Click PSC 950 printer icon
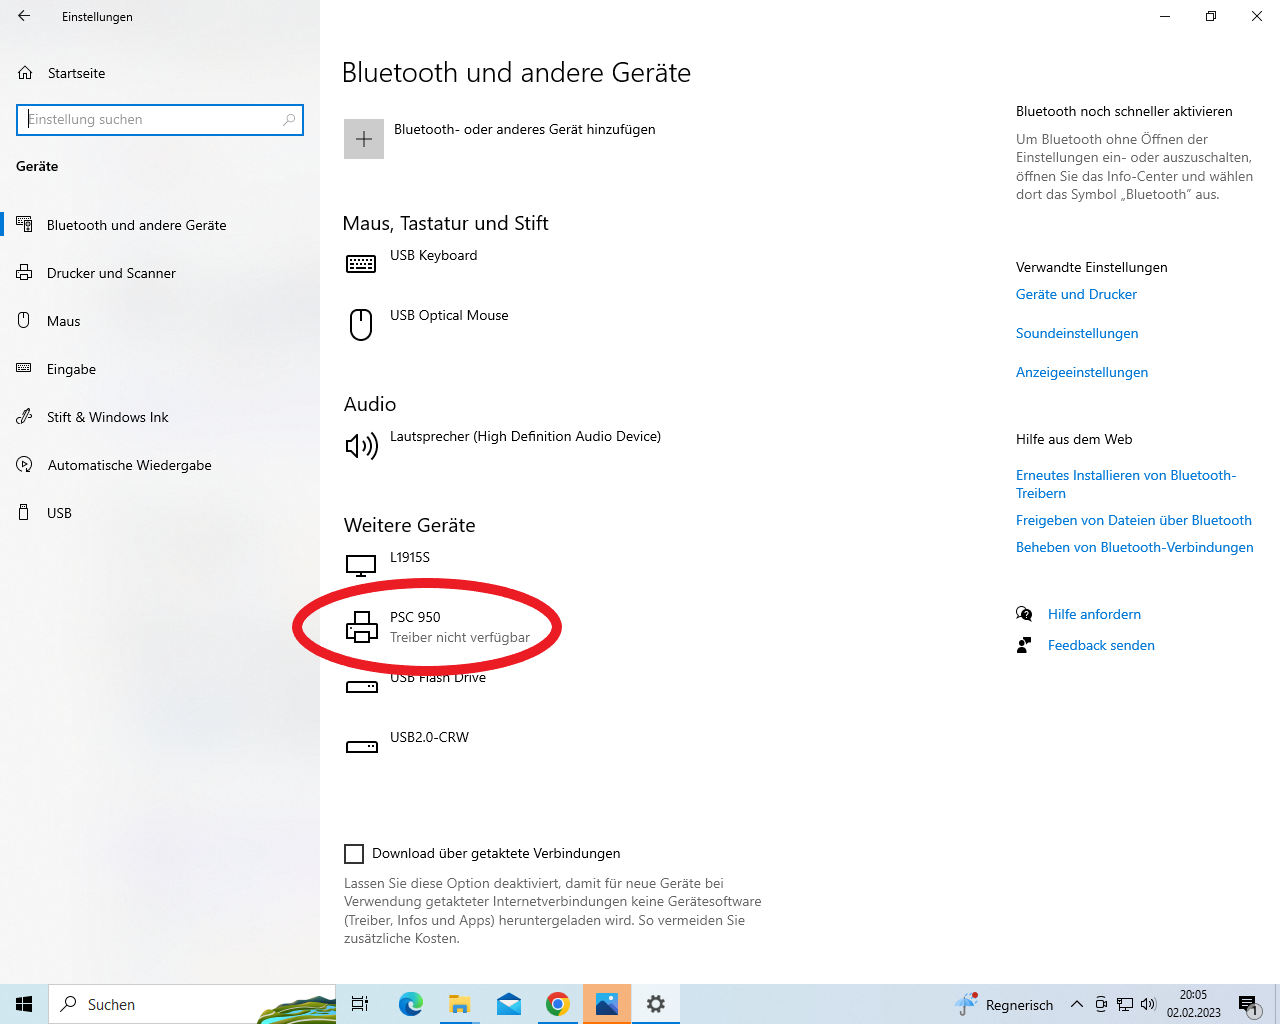This screenshot has height=1024, width=1280. 361,627
